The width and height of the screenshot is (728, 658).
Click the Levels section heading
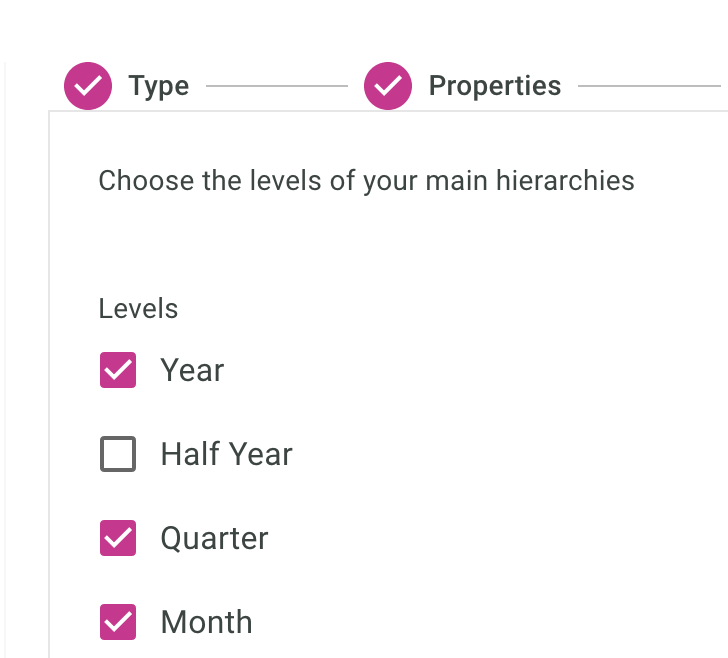pyautogui.click(x=138, y=309)
